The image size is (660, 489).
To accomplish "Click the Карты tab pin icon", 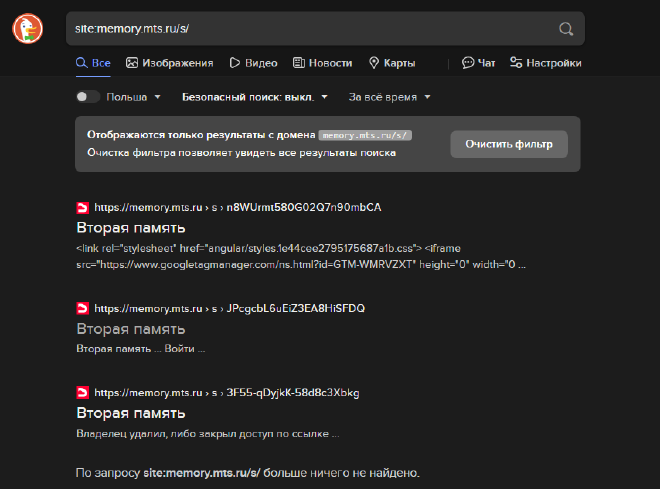I will tap(374, 63).
